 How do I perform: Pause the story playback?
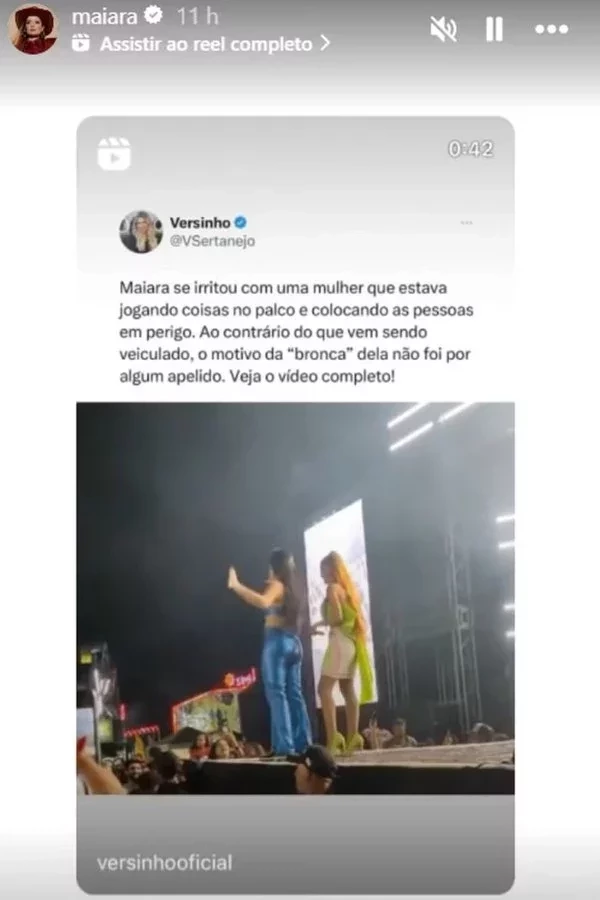(494, 29)
